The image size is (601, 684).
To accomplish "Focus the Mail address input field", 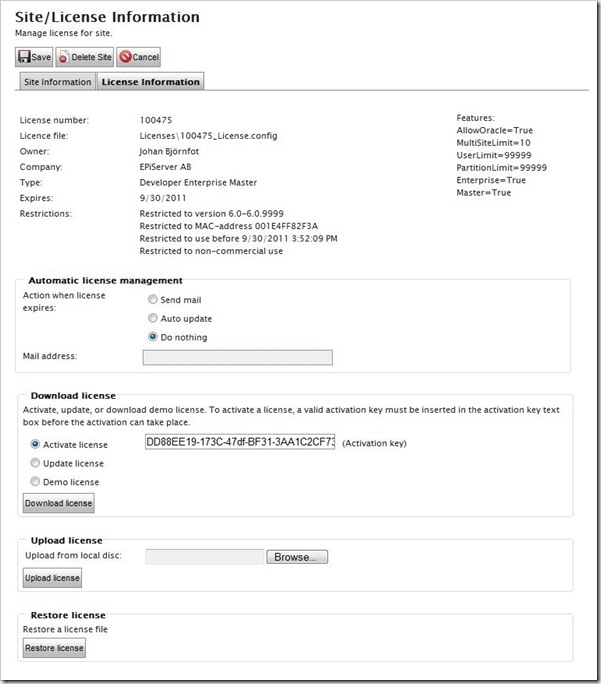I will coord(238,357).
